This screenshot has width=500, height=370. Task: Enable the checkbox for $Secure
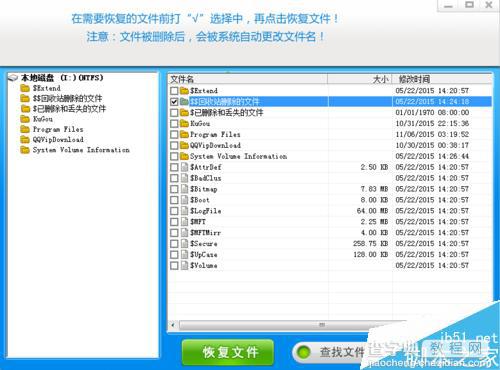click(x=174, y=244)
